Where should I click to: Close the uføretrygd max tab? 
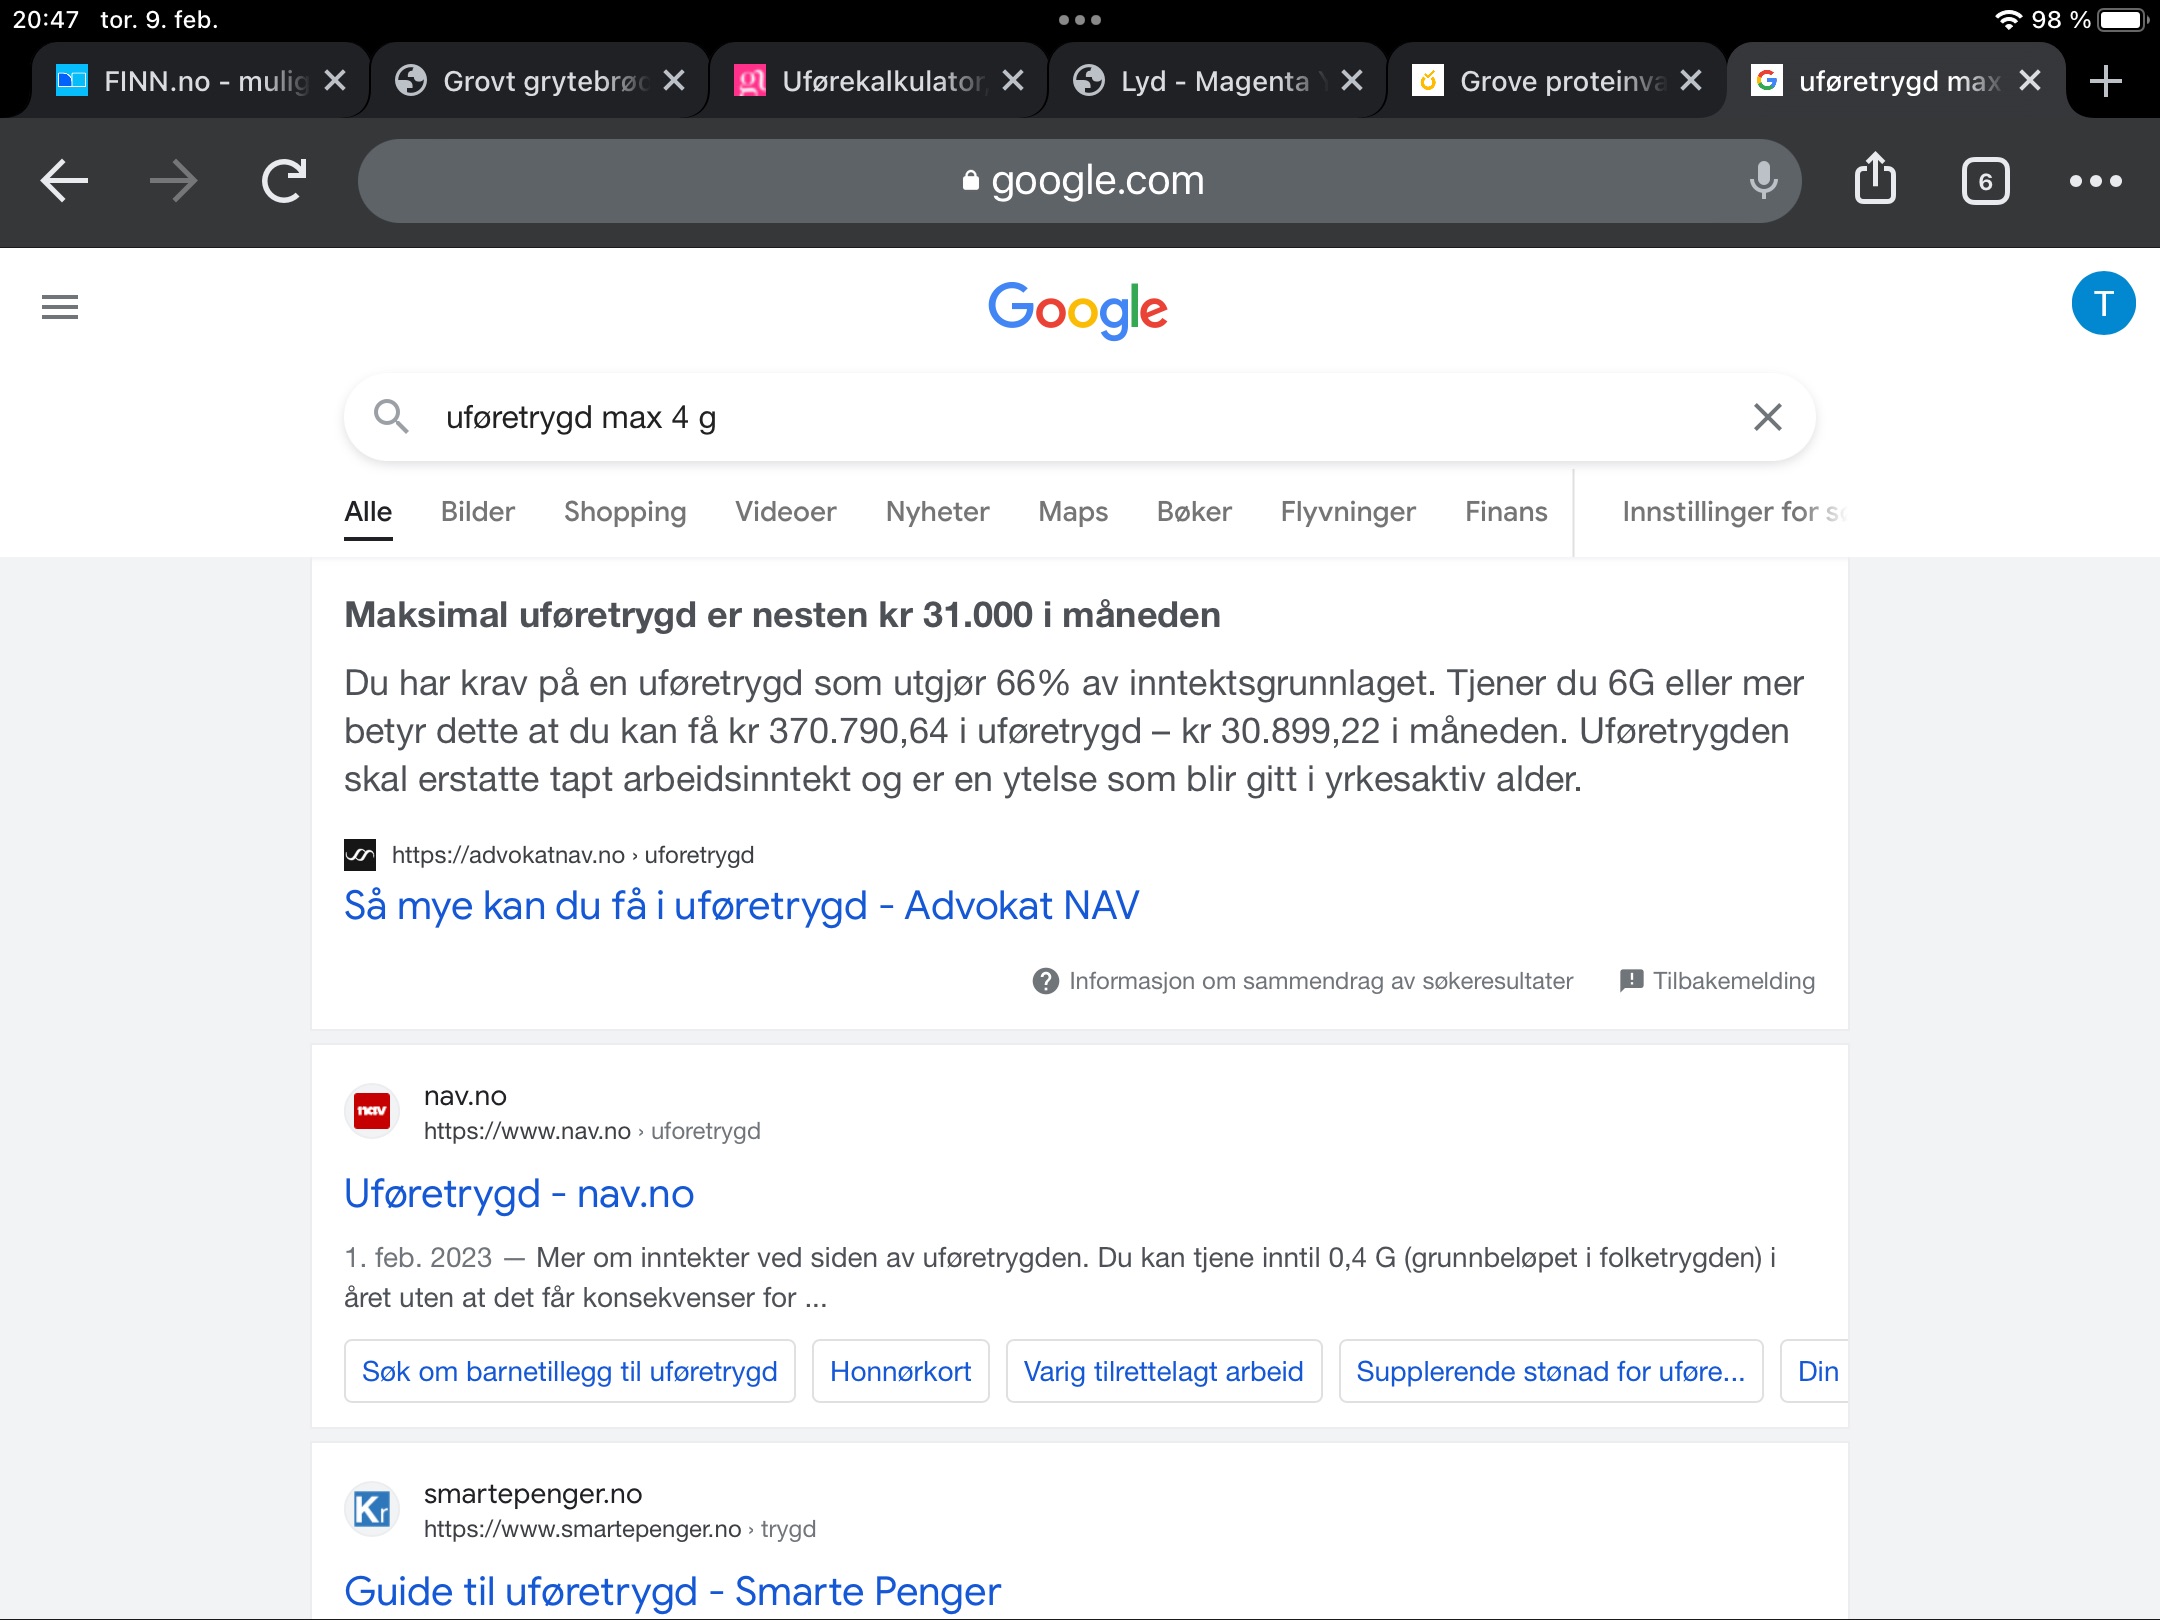point(2030,81)
